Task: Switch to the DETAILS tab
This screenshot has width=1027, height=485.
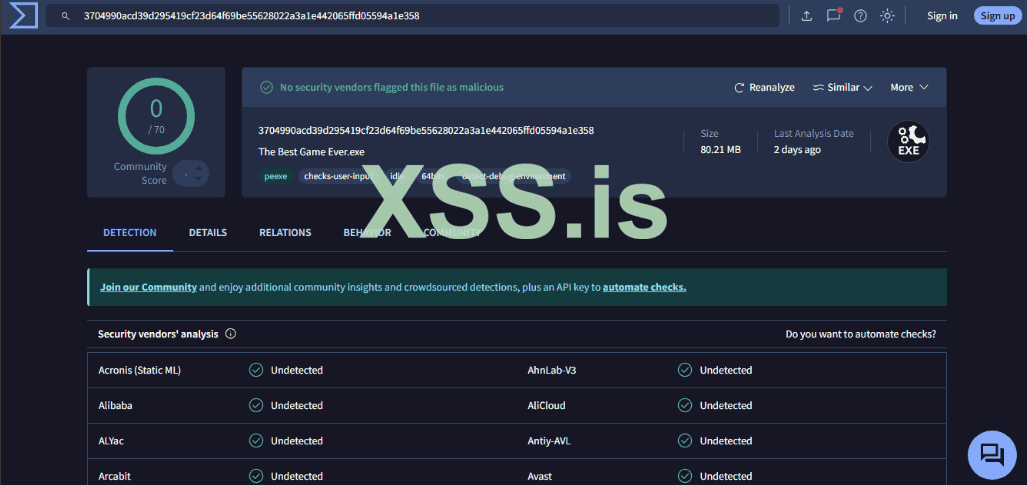Action: (x=208, y=233)
